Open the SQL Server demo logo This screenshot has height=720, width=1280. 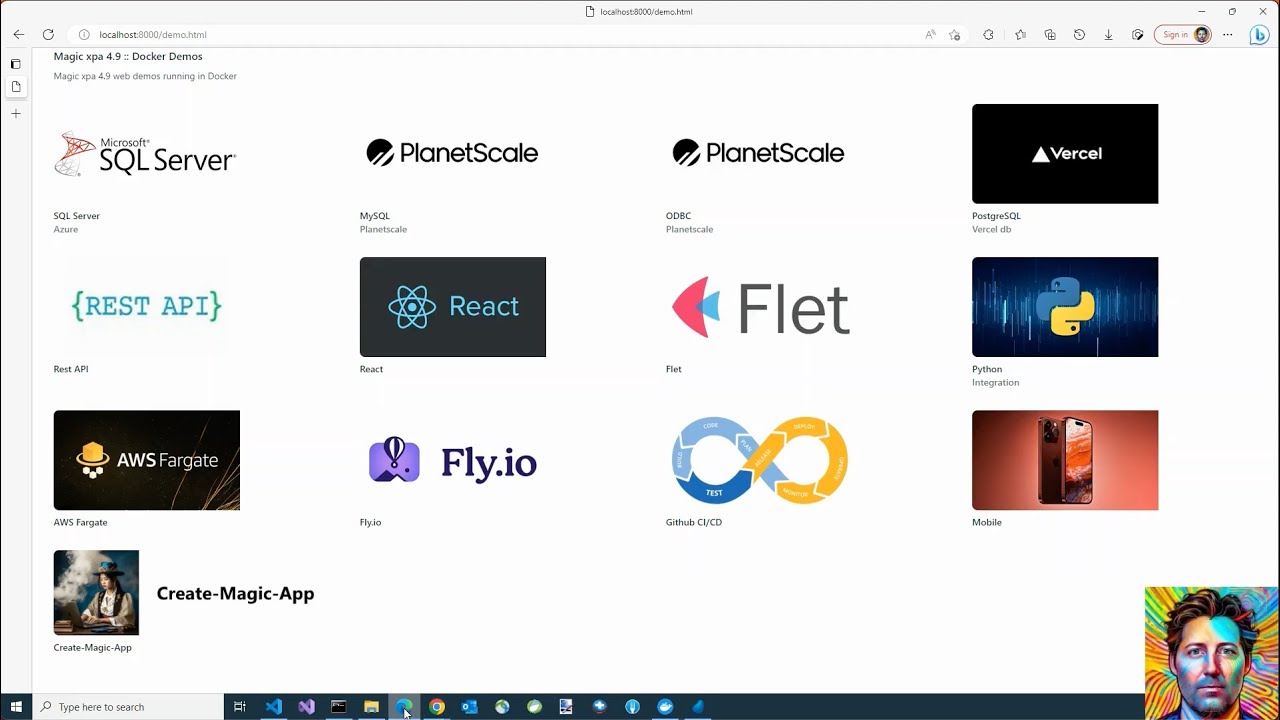point(146,154)
